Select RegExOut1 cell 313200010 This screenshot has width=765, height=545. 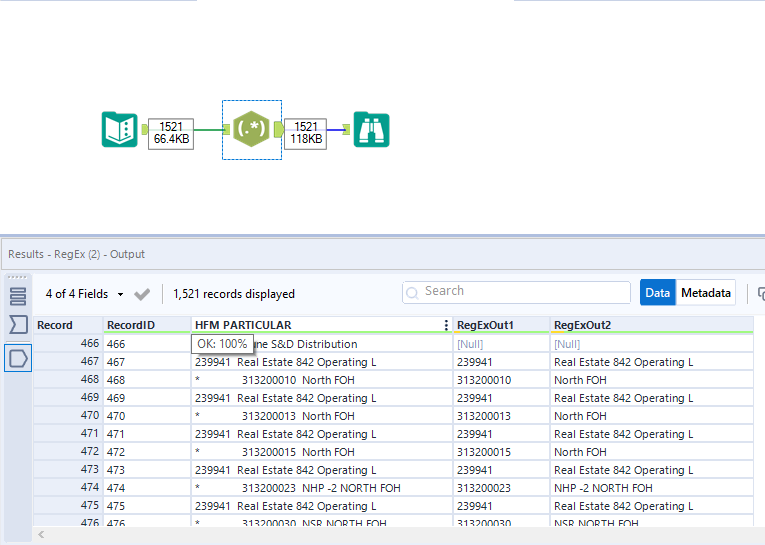(501, 380)
